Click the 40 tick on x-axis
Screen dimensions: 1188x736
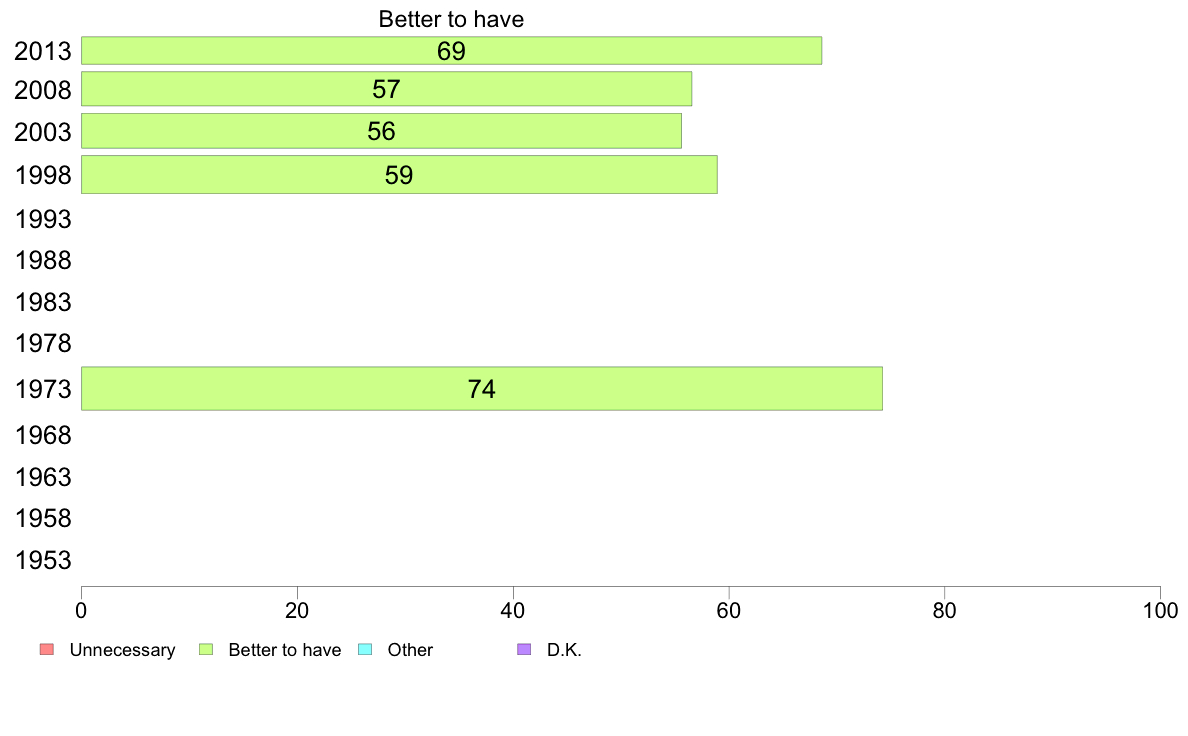point(513,611)
